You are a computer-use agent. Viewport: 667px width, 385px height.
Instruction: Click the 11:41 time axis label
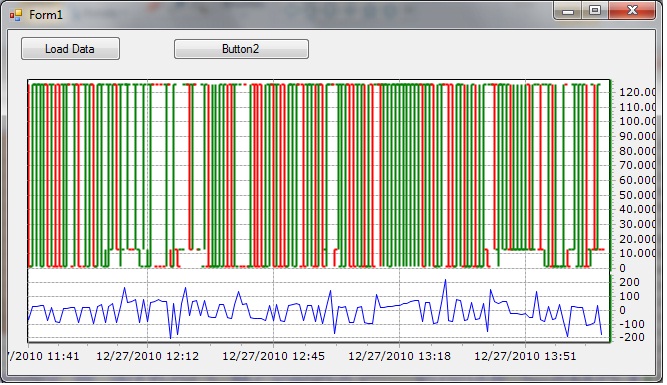44,356
